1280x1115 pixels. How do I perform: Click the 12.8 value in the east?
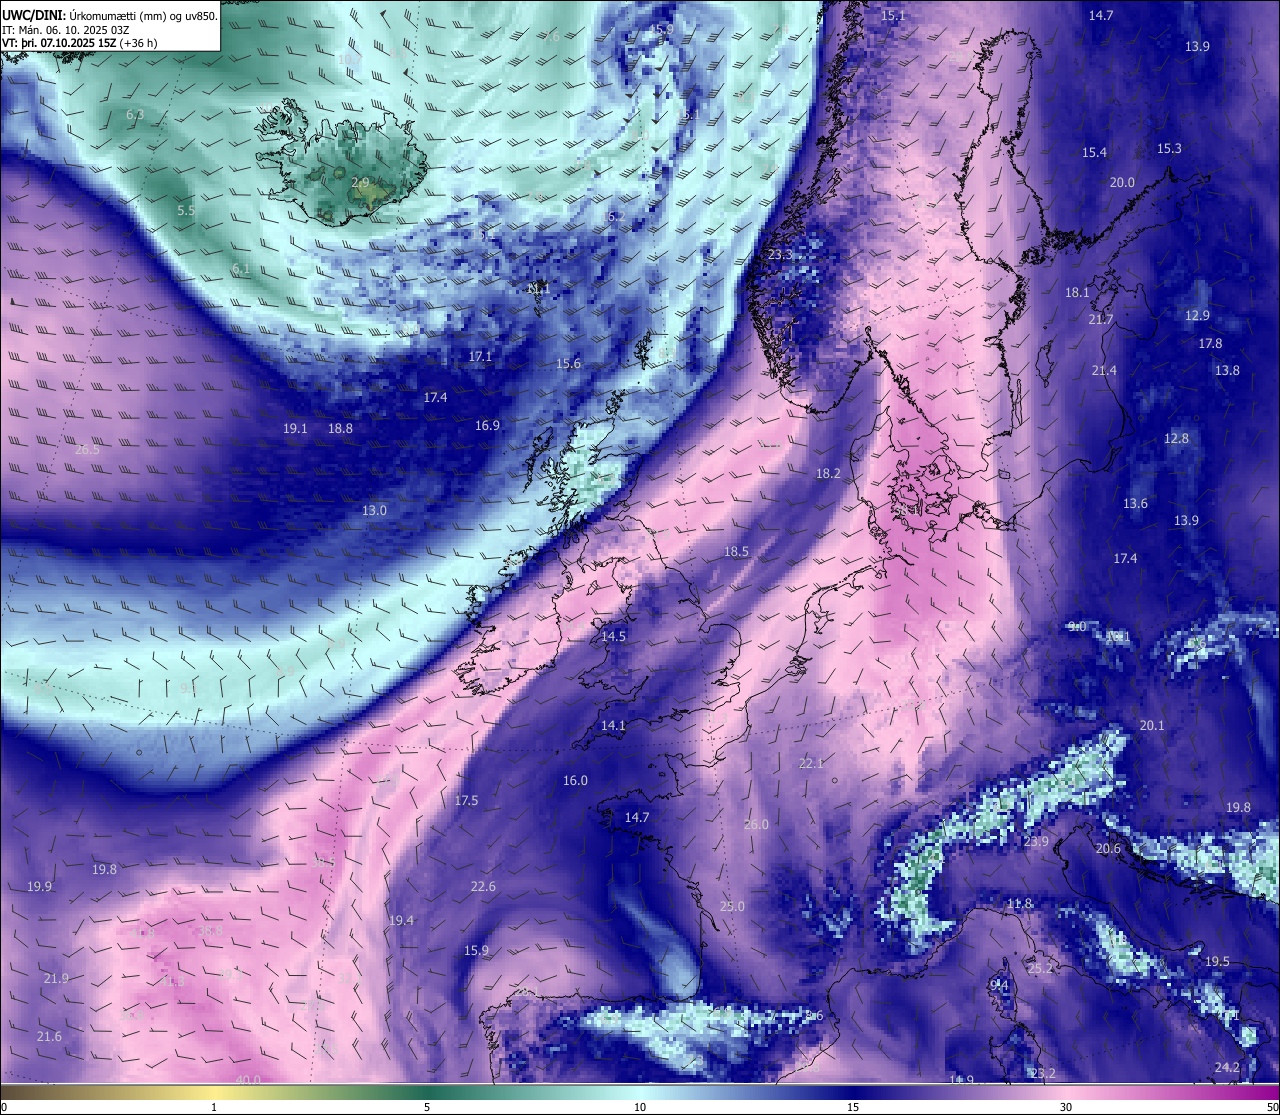1176,438
